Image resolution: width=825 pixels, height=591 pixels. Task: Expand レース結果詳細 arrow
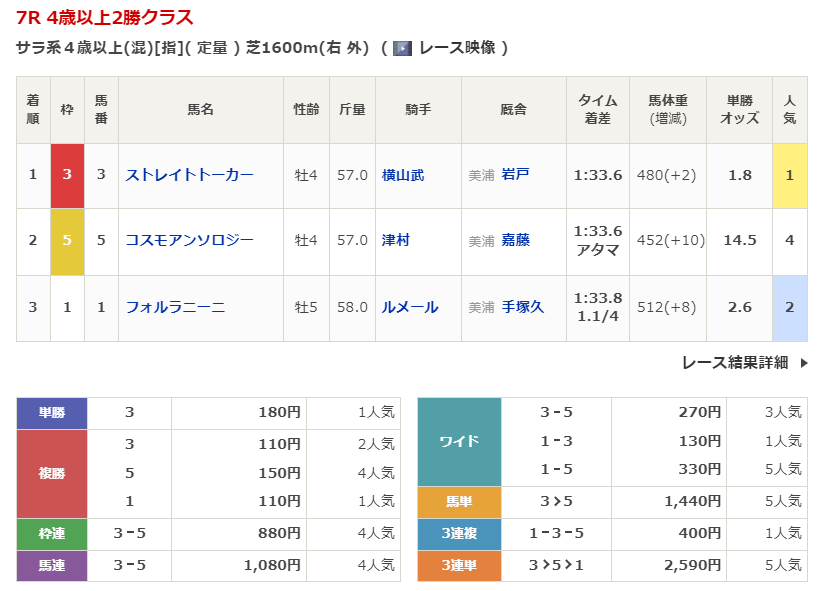803,363
